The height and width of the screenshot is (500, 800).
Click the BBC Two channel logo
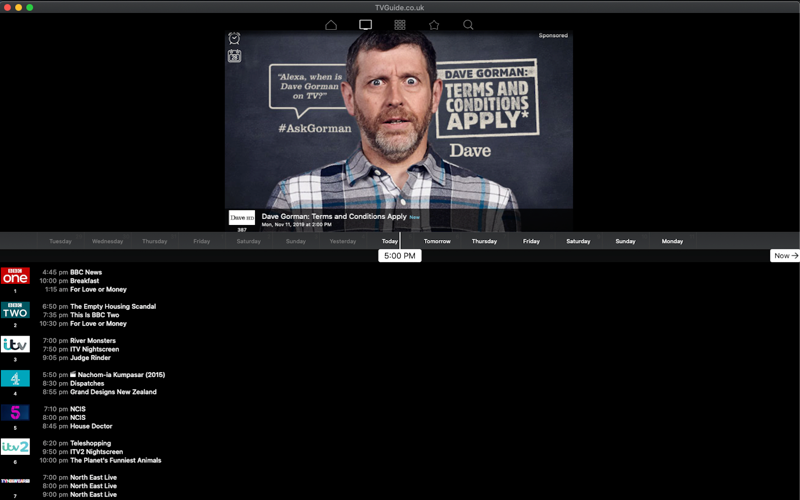(15, 310)
